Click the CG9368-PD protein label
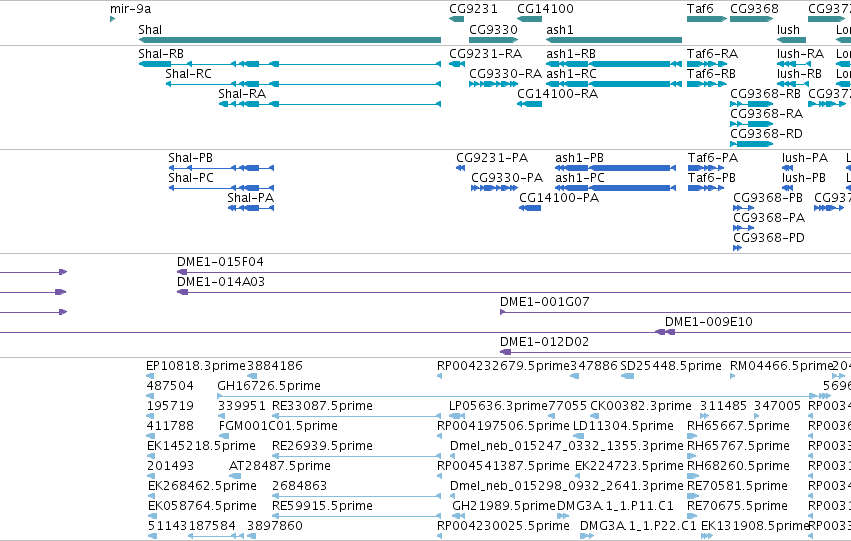This screenshot has width=851, height=541. pos(769,238)
